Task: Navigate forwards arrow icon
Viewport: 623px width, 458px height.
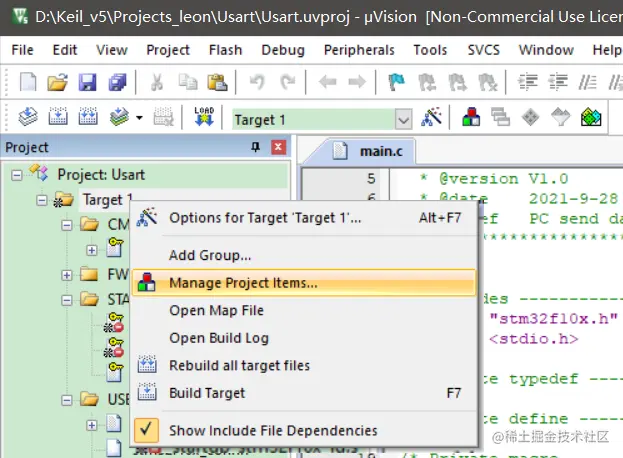Action: pyautogui.click(x=357, y=82)
